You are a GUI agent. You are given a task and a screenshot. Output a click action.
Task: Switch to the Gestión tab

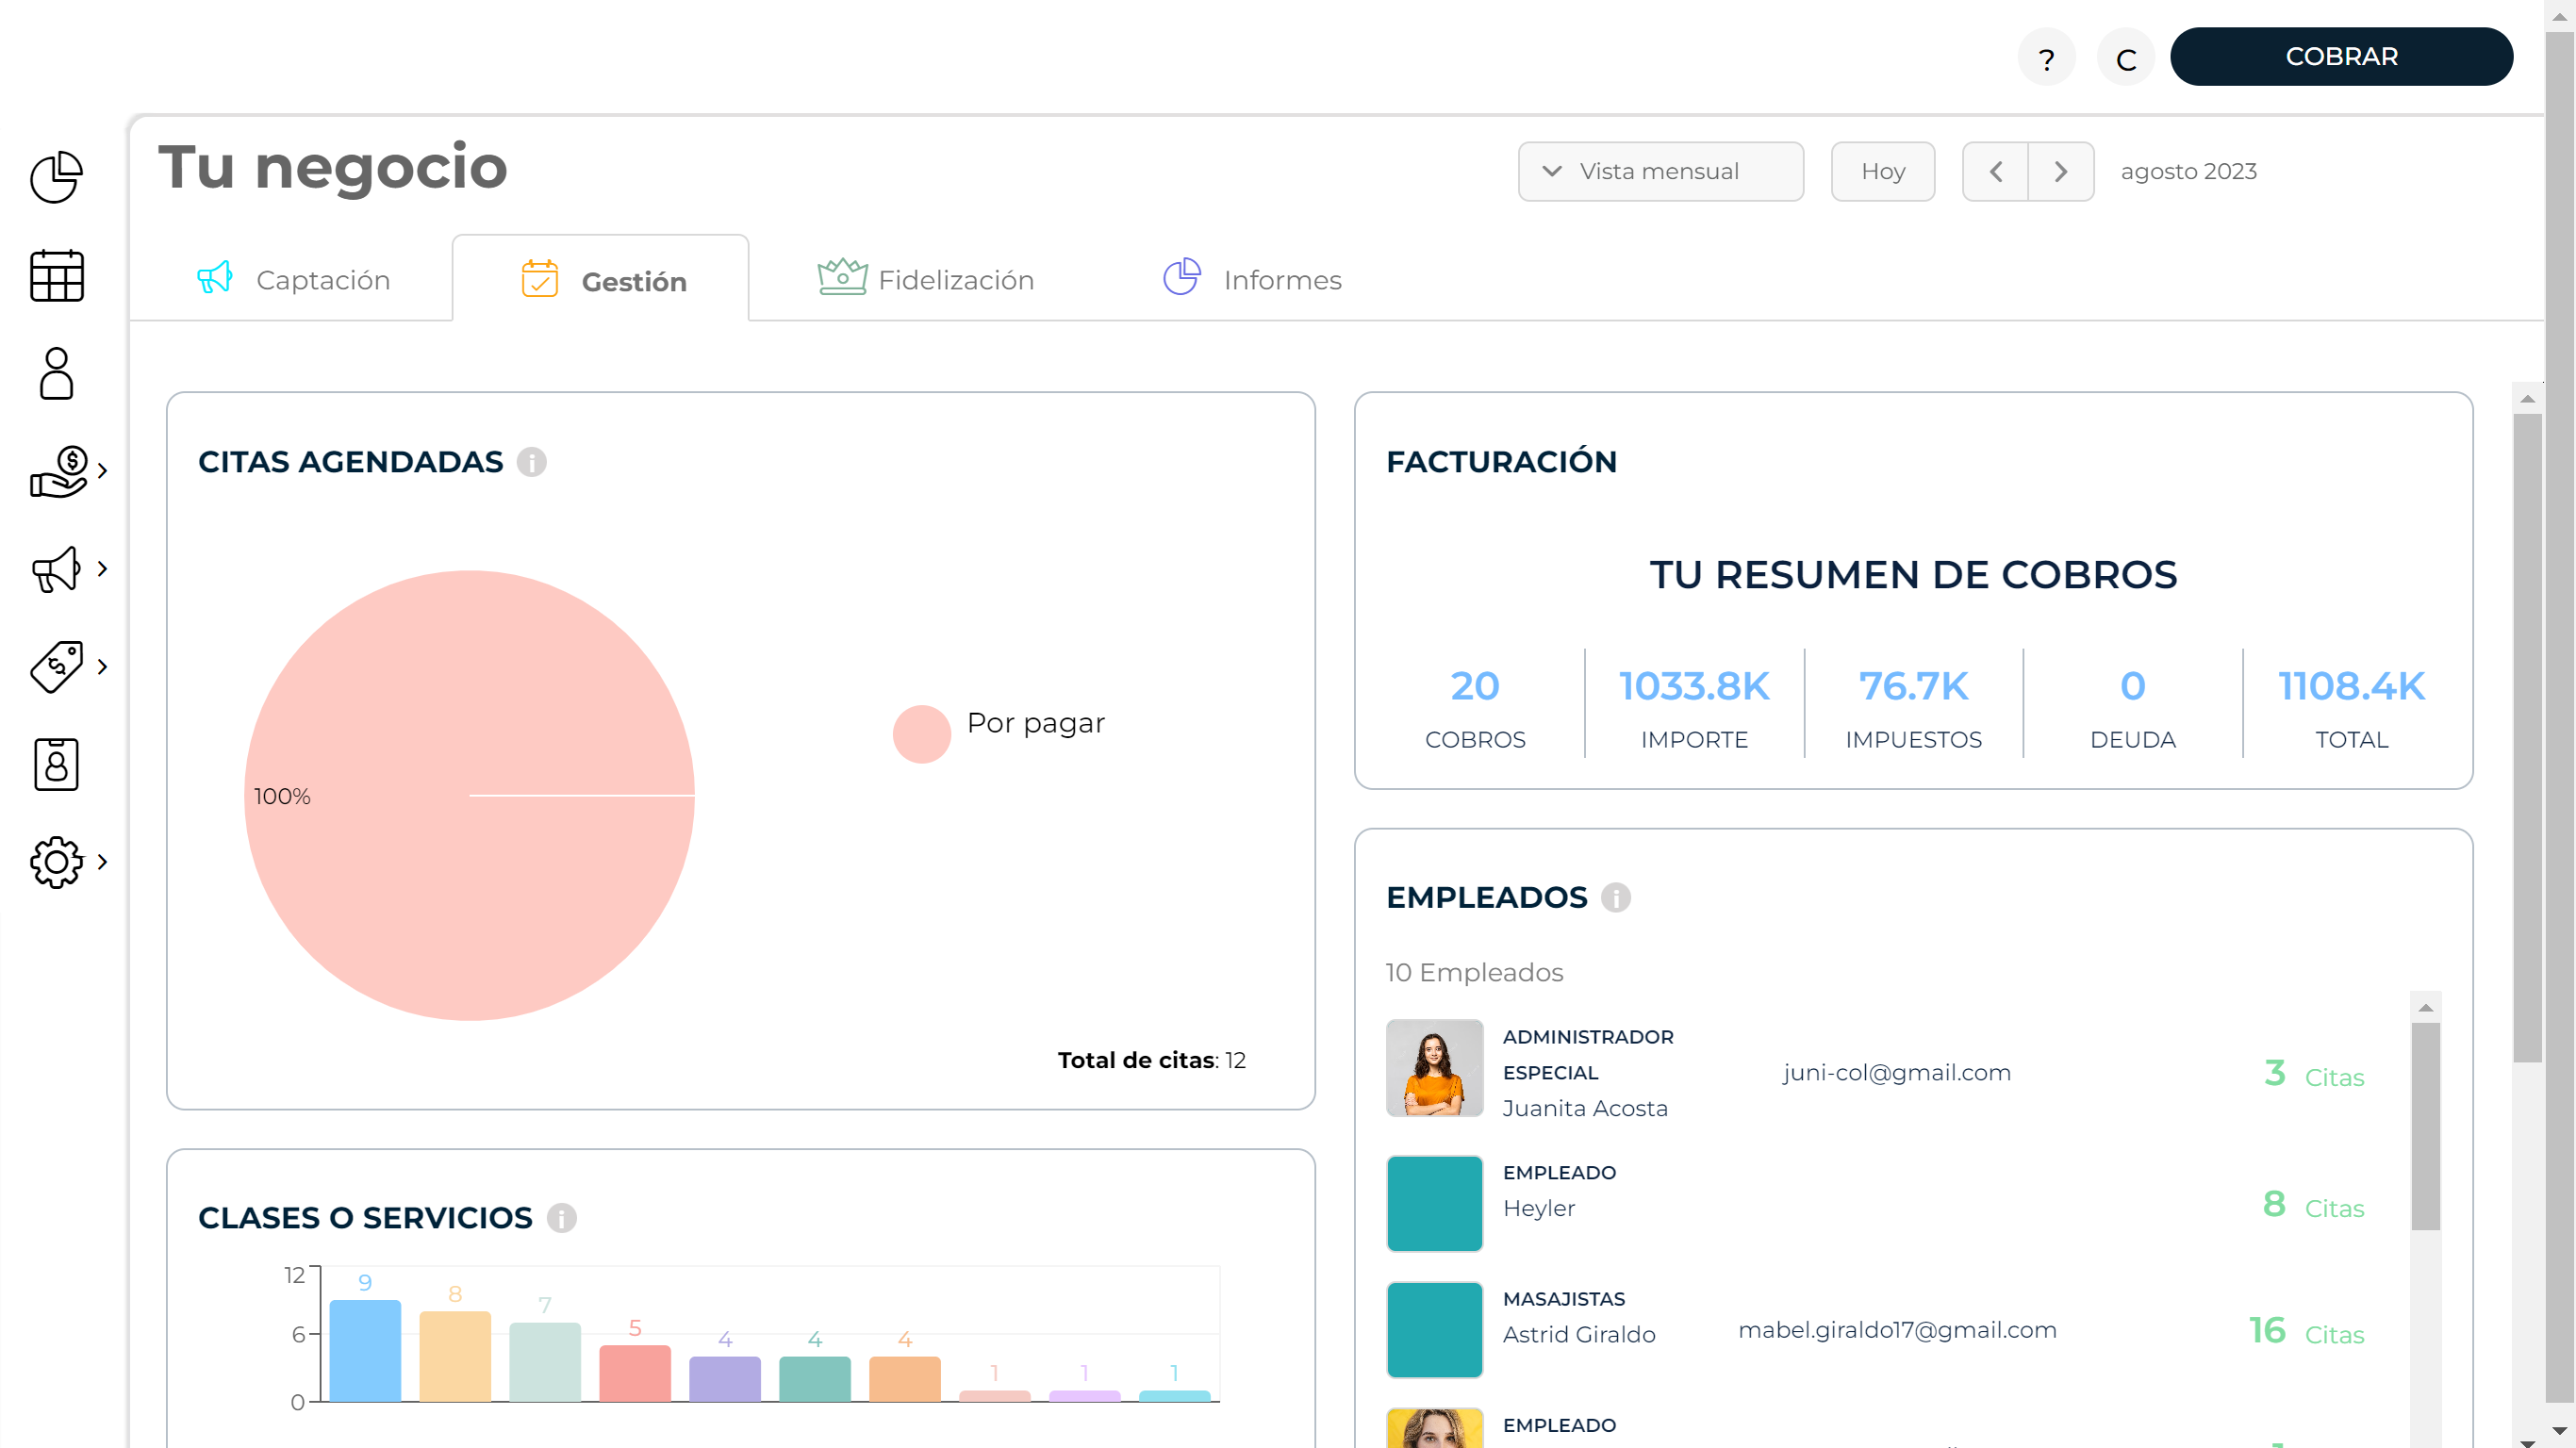pos(601,279)
